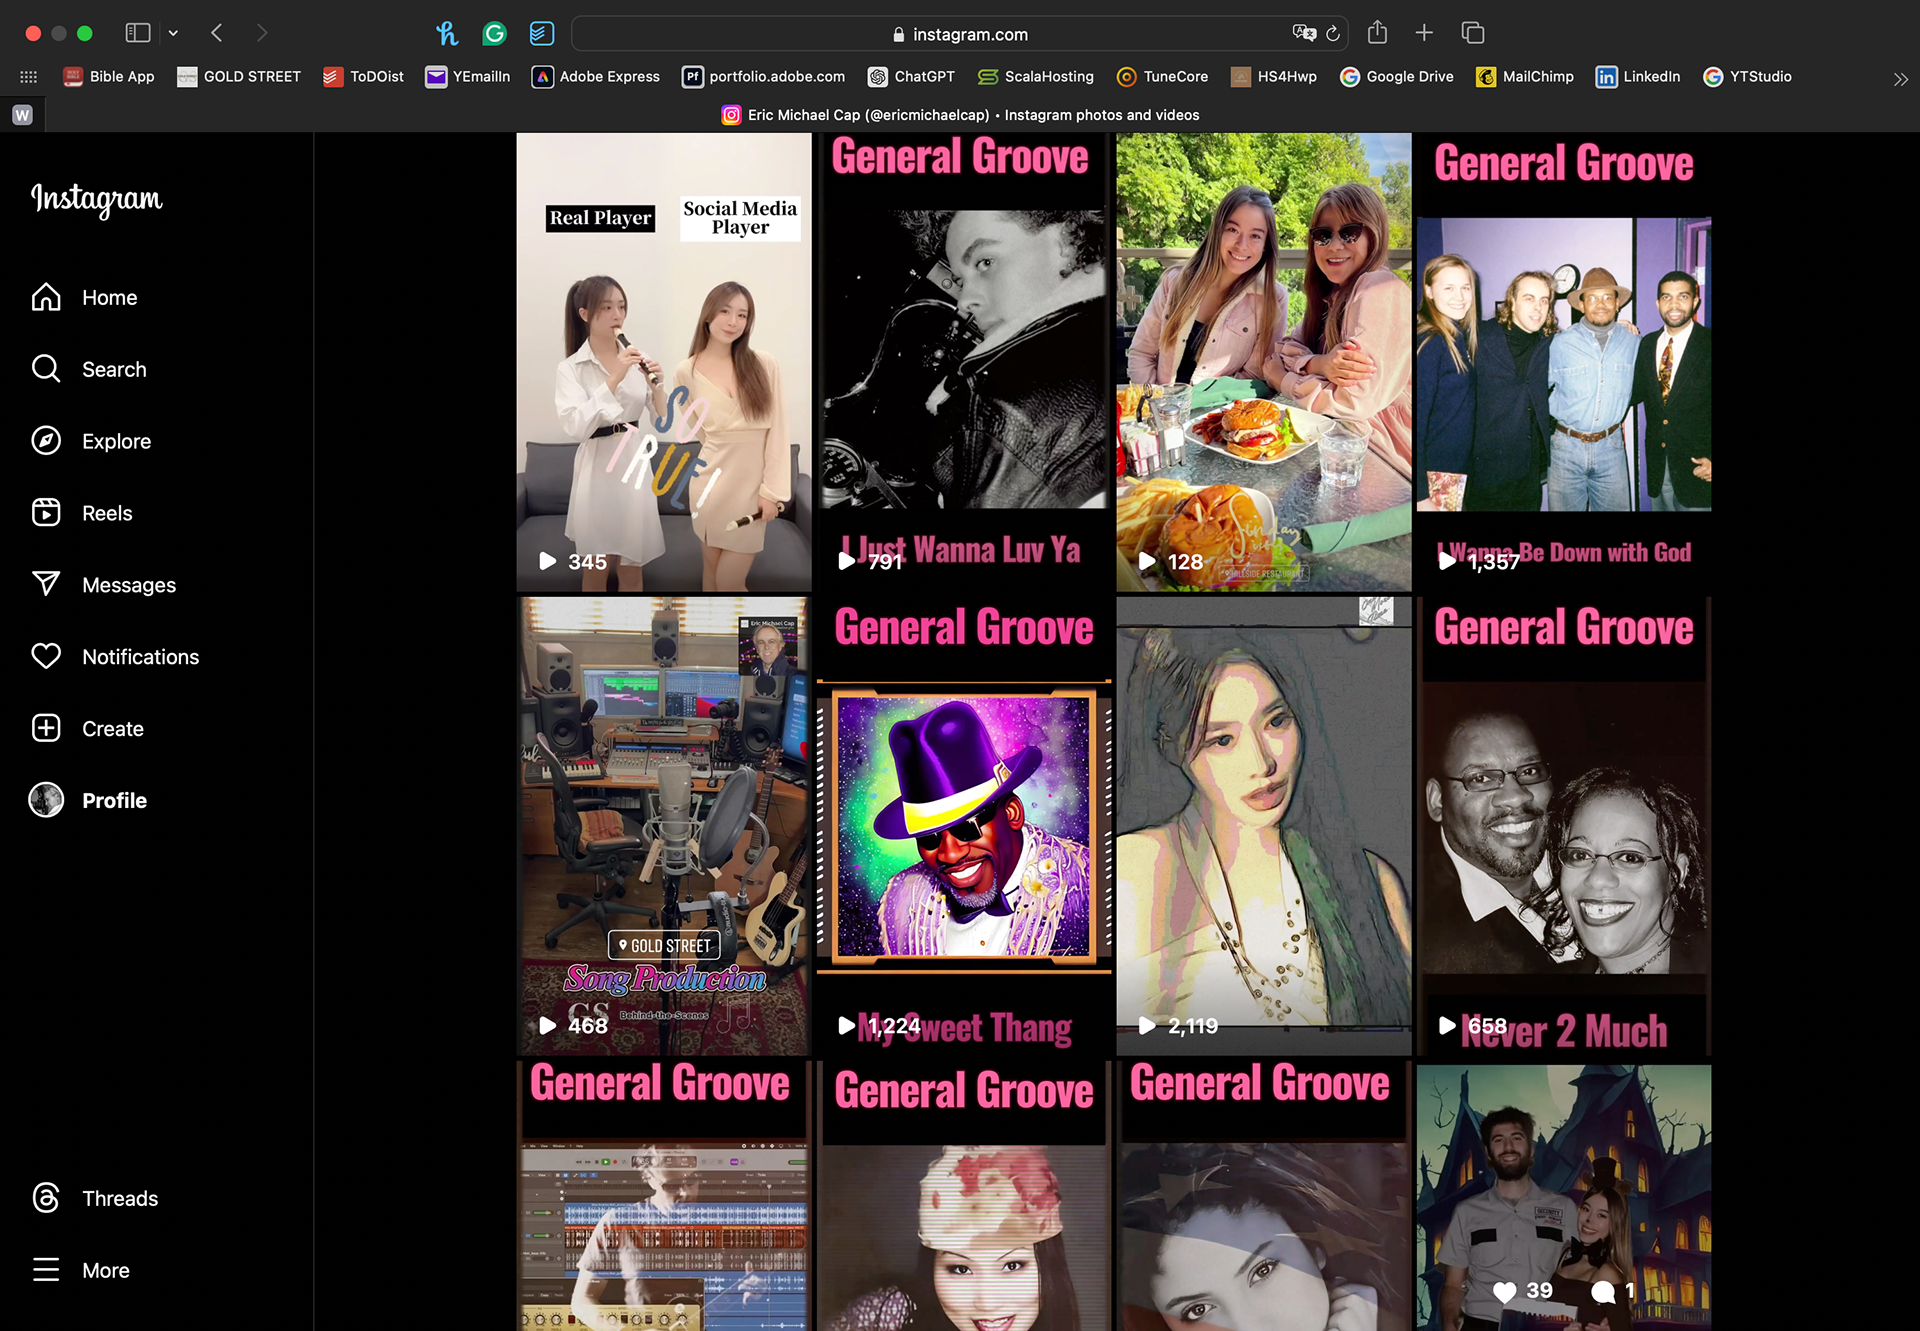Open the GOLD STREET bookmark
This screenshot has width=1920, height=1331.
(x=238, y=77)
